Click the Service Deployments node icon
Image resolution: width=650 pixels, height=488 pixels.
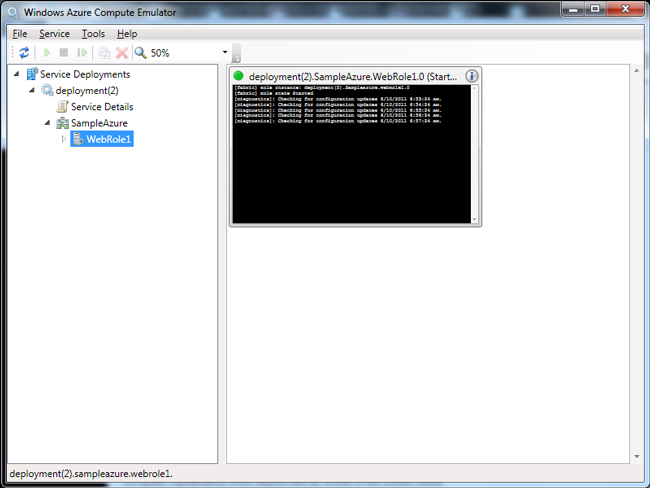pyautogui.click(x=32, y=74)
